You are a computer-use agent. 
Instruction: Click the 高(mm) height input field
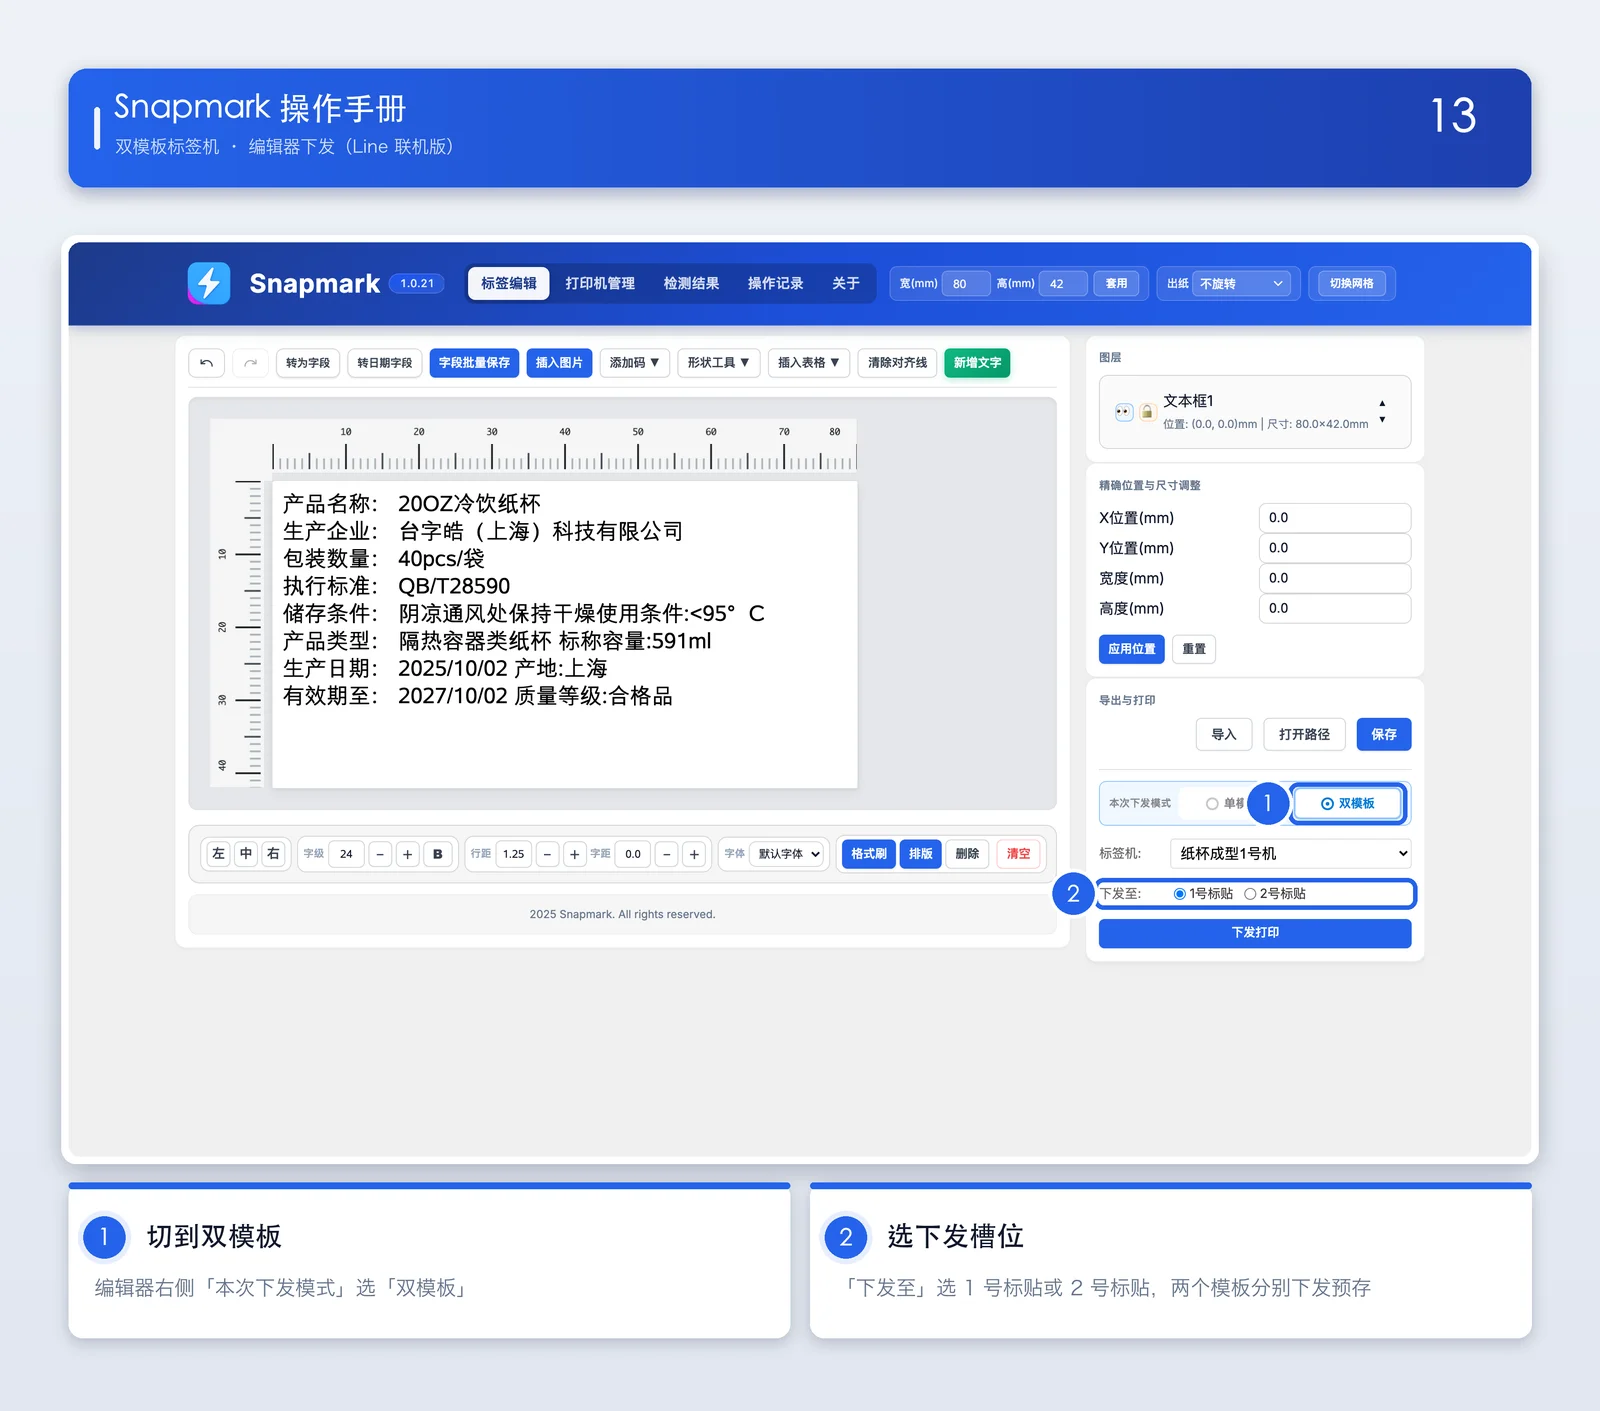(x=1063, y=284)
